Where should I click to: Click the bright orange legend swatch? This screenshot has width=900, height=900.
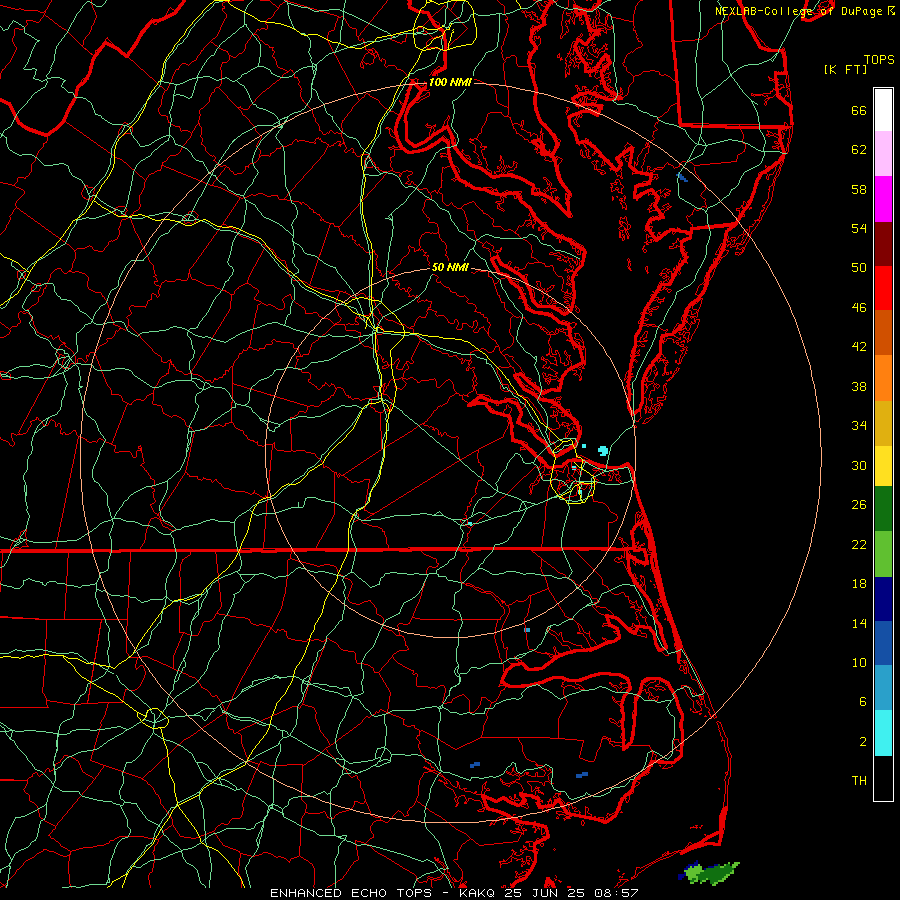pos(883,378)
